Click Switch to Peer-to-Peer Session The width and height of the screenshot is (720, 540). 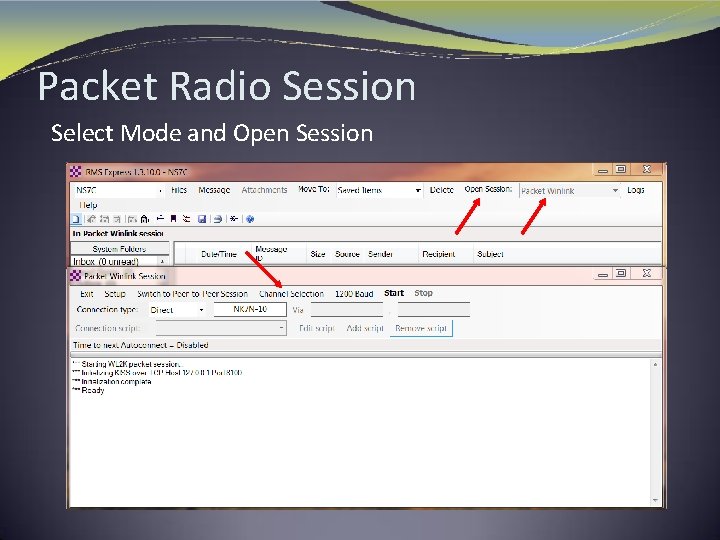coord(192,294)
